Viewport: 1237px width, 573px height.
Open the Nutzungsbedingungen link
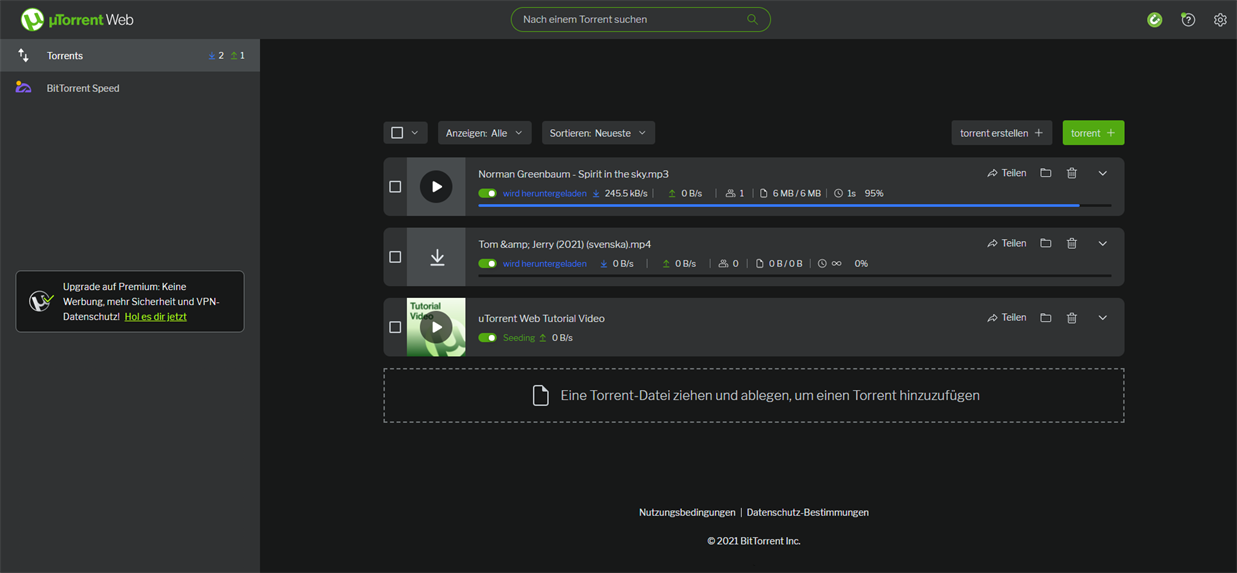coord(687,512)
